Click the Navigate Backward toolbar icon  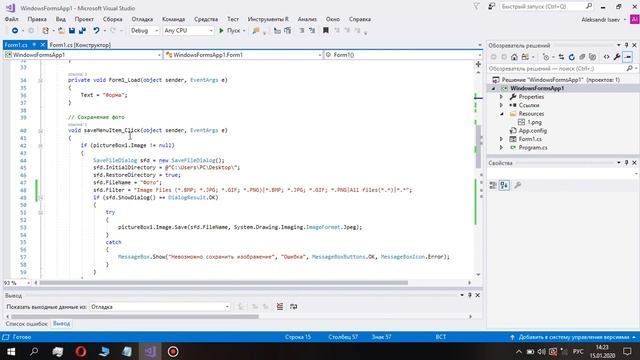15,31
